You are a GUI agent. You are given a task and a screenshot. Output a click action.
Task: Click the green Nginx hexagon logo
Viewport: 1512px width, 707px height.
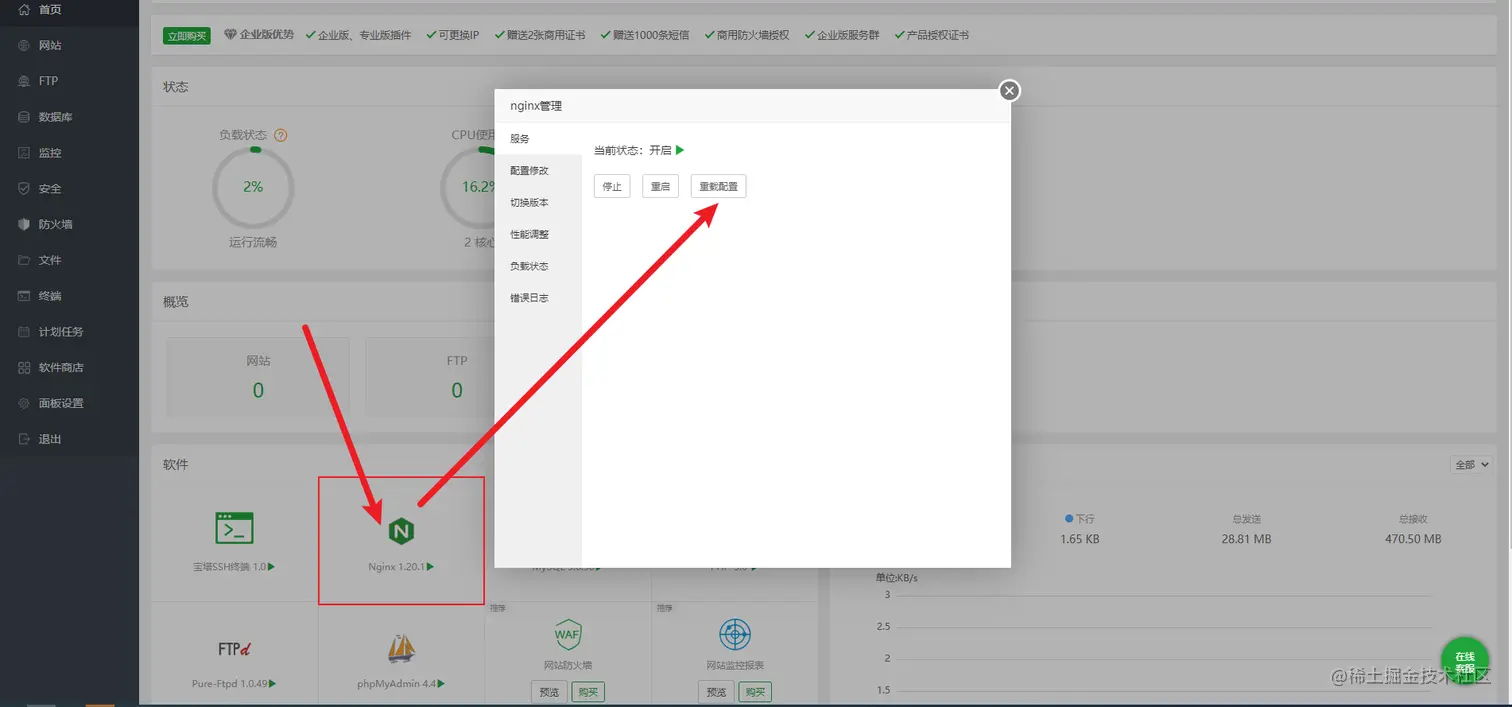coord(401,531)
